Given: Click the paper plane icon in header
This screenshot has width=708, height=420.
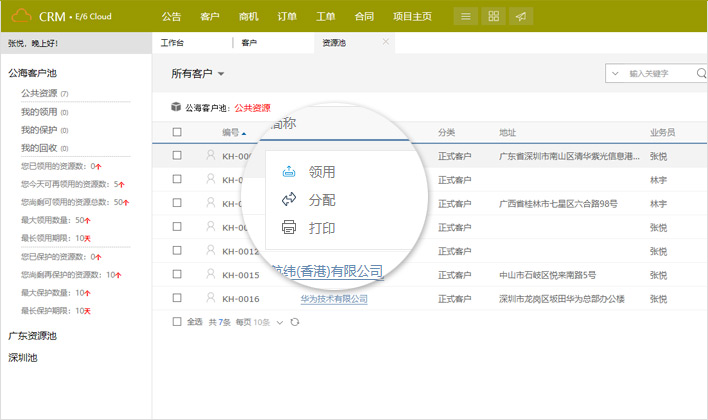Looking at the screenshot, I should [521, 17].
